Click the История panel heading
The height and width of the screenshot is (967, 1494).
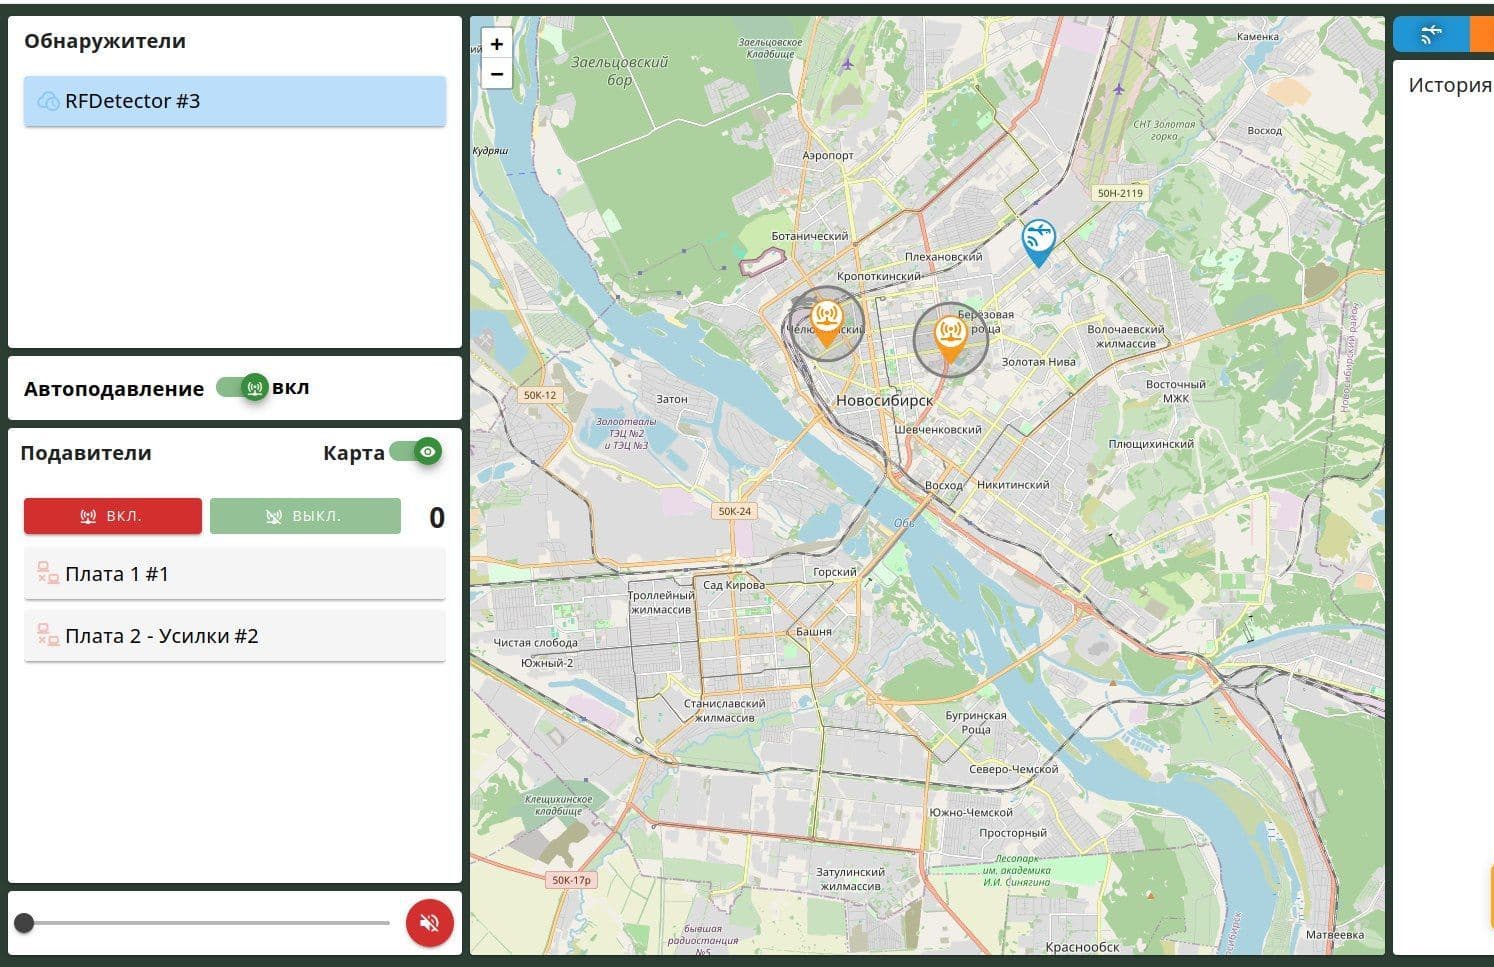1450,85
